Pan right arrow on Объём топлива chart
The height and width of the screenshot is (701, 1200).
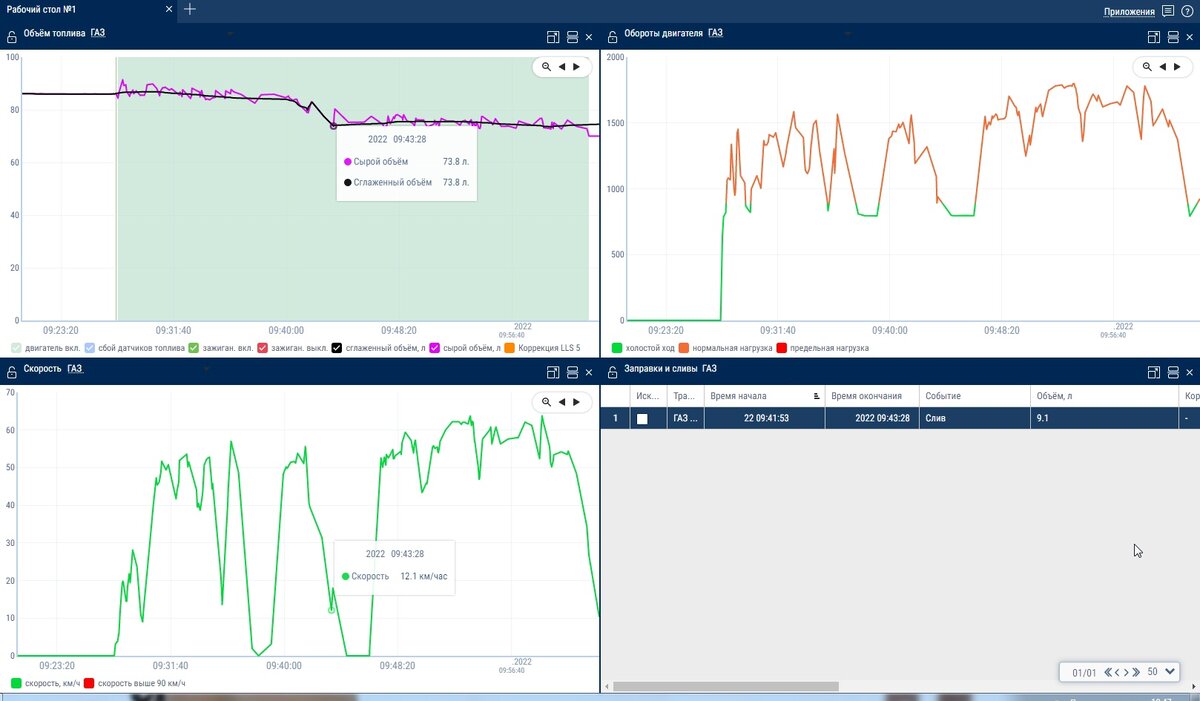576,67
